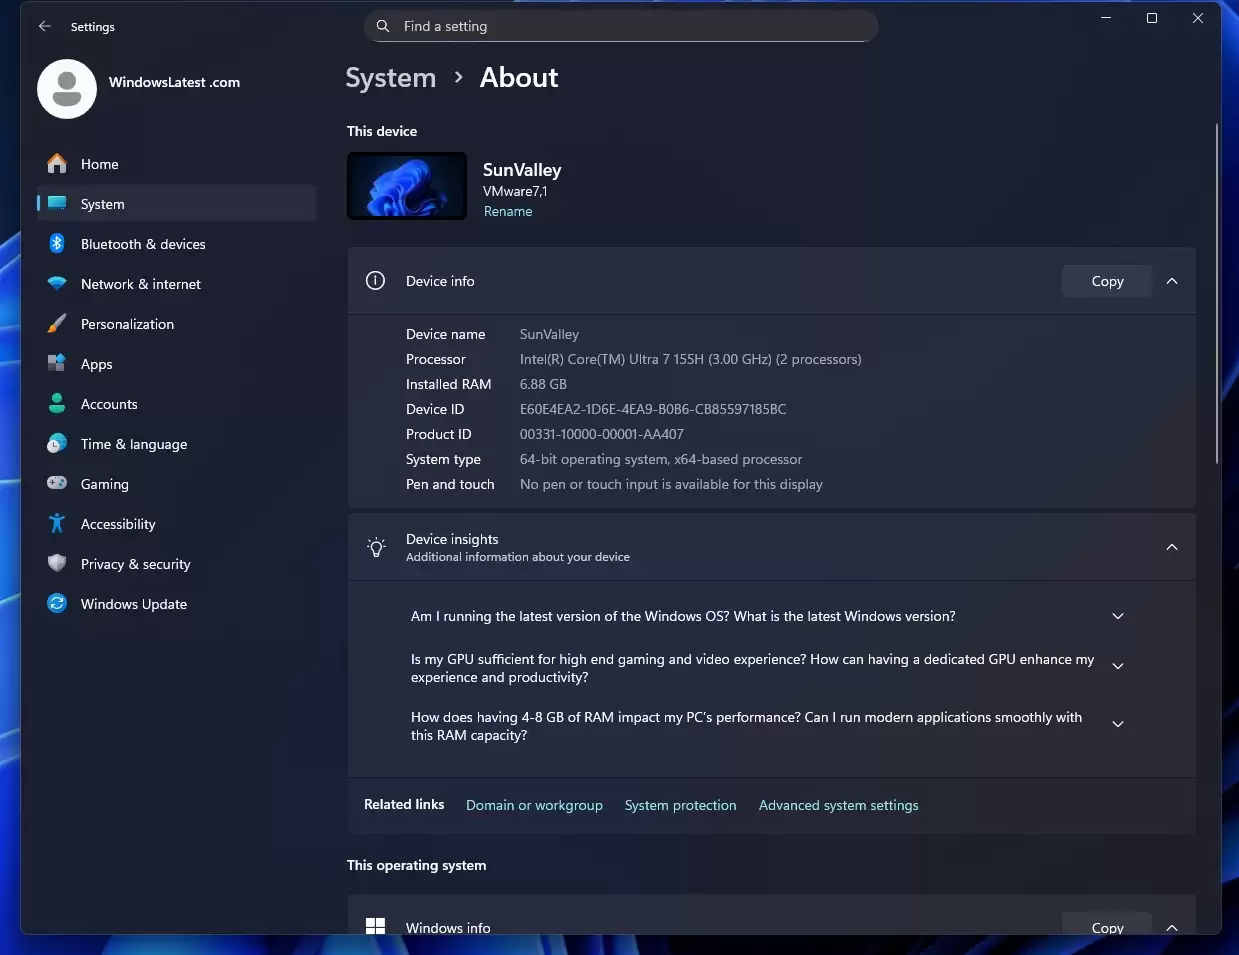Navigate back using the arrow icon
Screen dimensions: 1239x955
(44, 26)
